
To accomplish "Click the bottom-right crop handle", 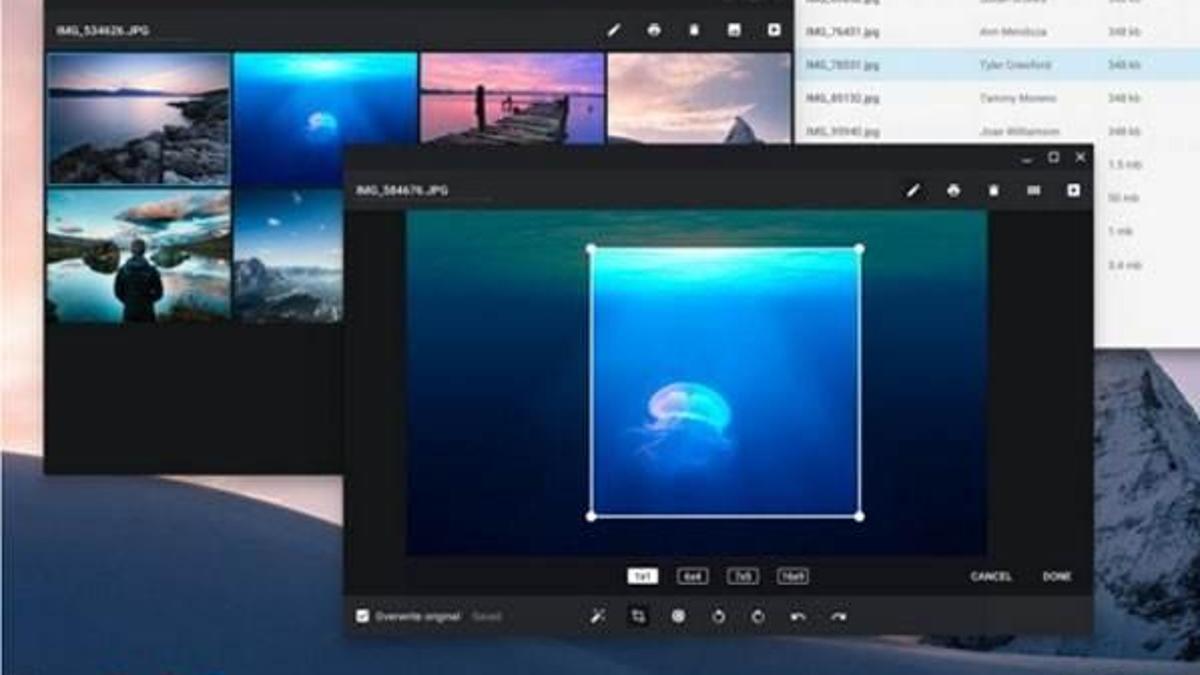I will click(x=859, y=516).
